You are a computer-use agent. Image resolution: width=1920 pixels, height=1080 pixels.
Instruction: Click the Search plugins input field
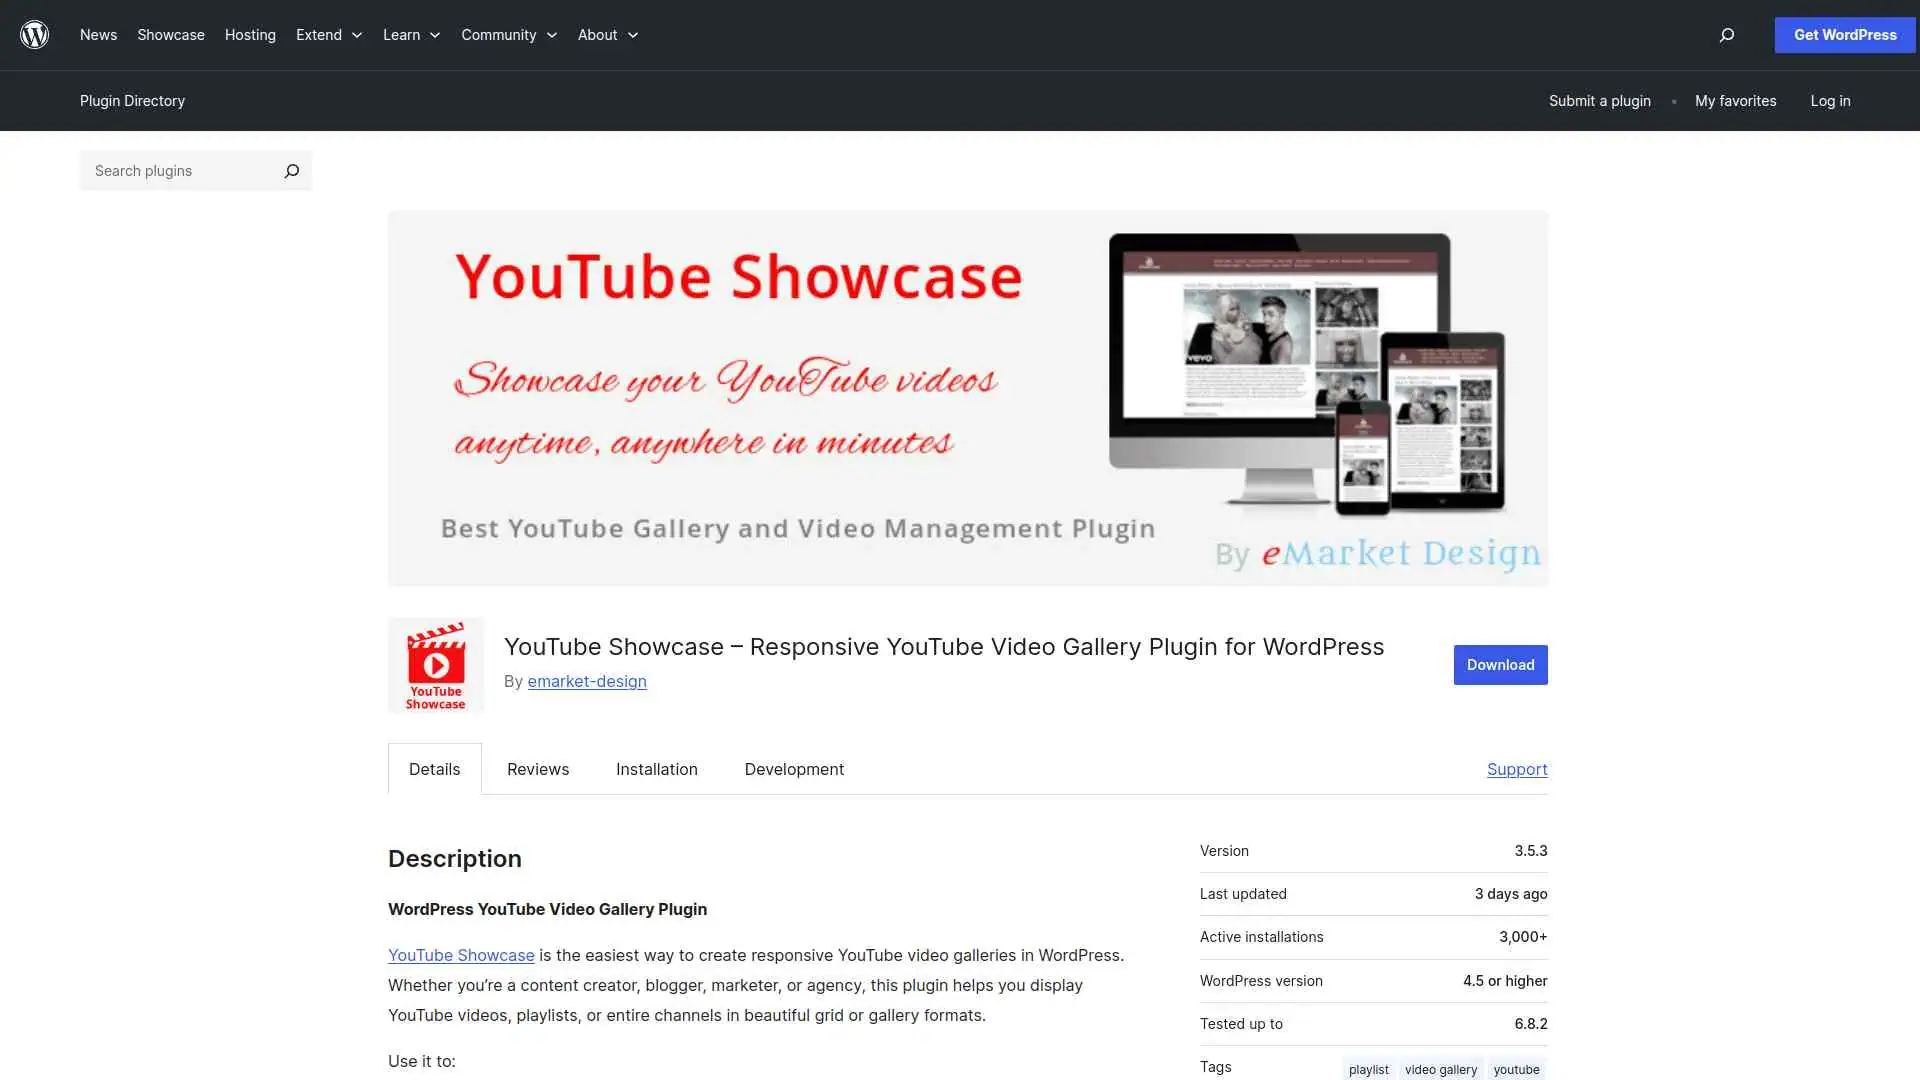coord(180,170)
